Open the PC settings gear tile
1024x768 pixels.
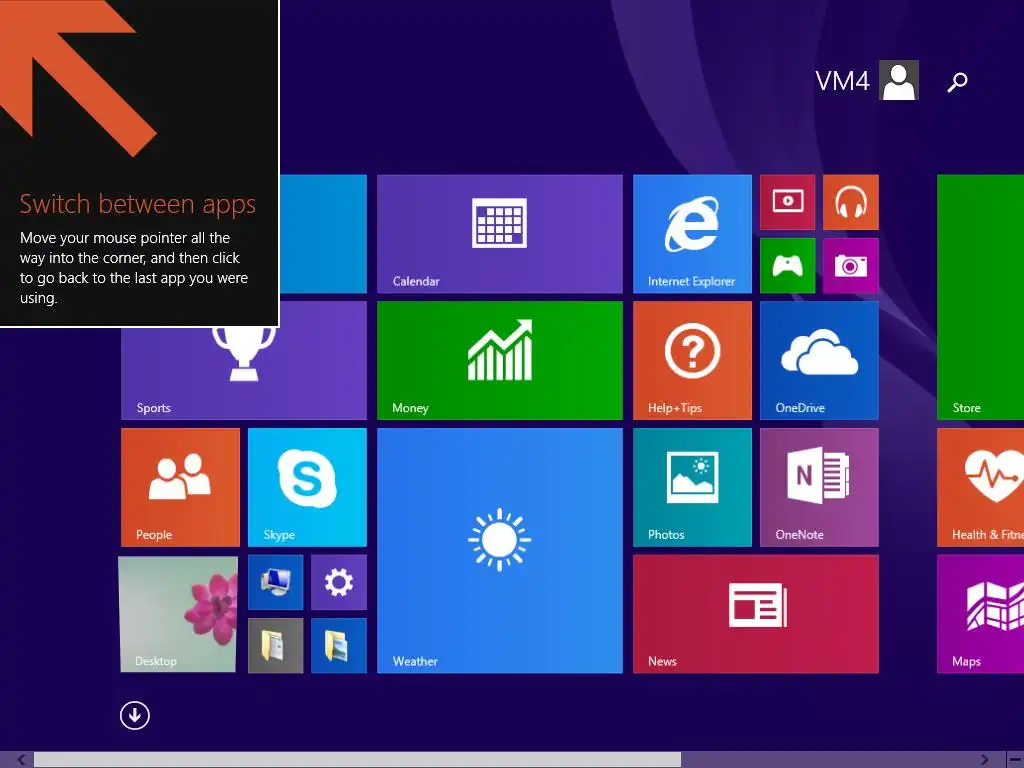(338, 582)
